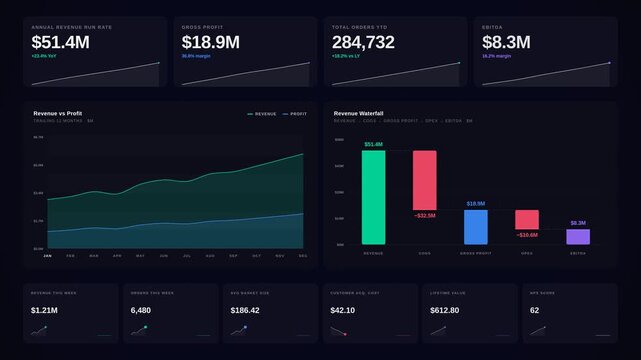Select the NPS Score label
The width and height of the screenshot is (641, 360).
[542, 293]
